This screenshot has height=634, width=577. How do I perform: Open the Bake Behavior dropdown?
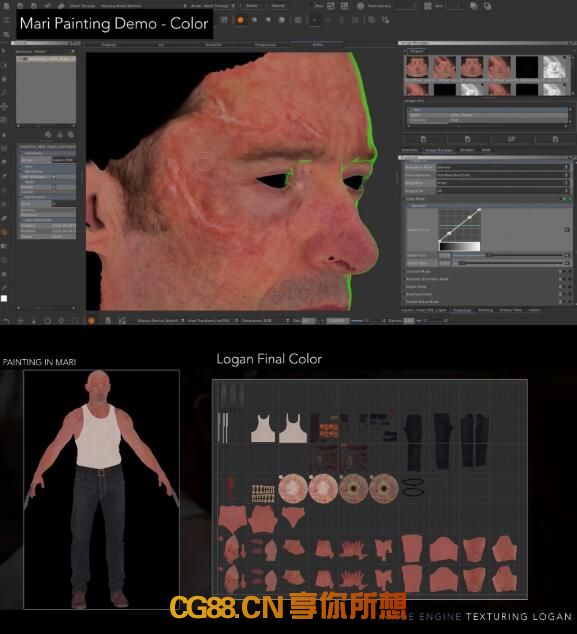tap(502, 175)
